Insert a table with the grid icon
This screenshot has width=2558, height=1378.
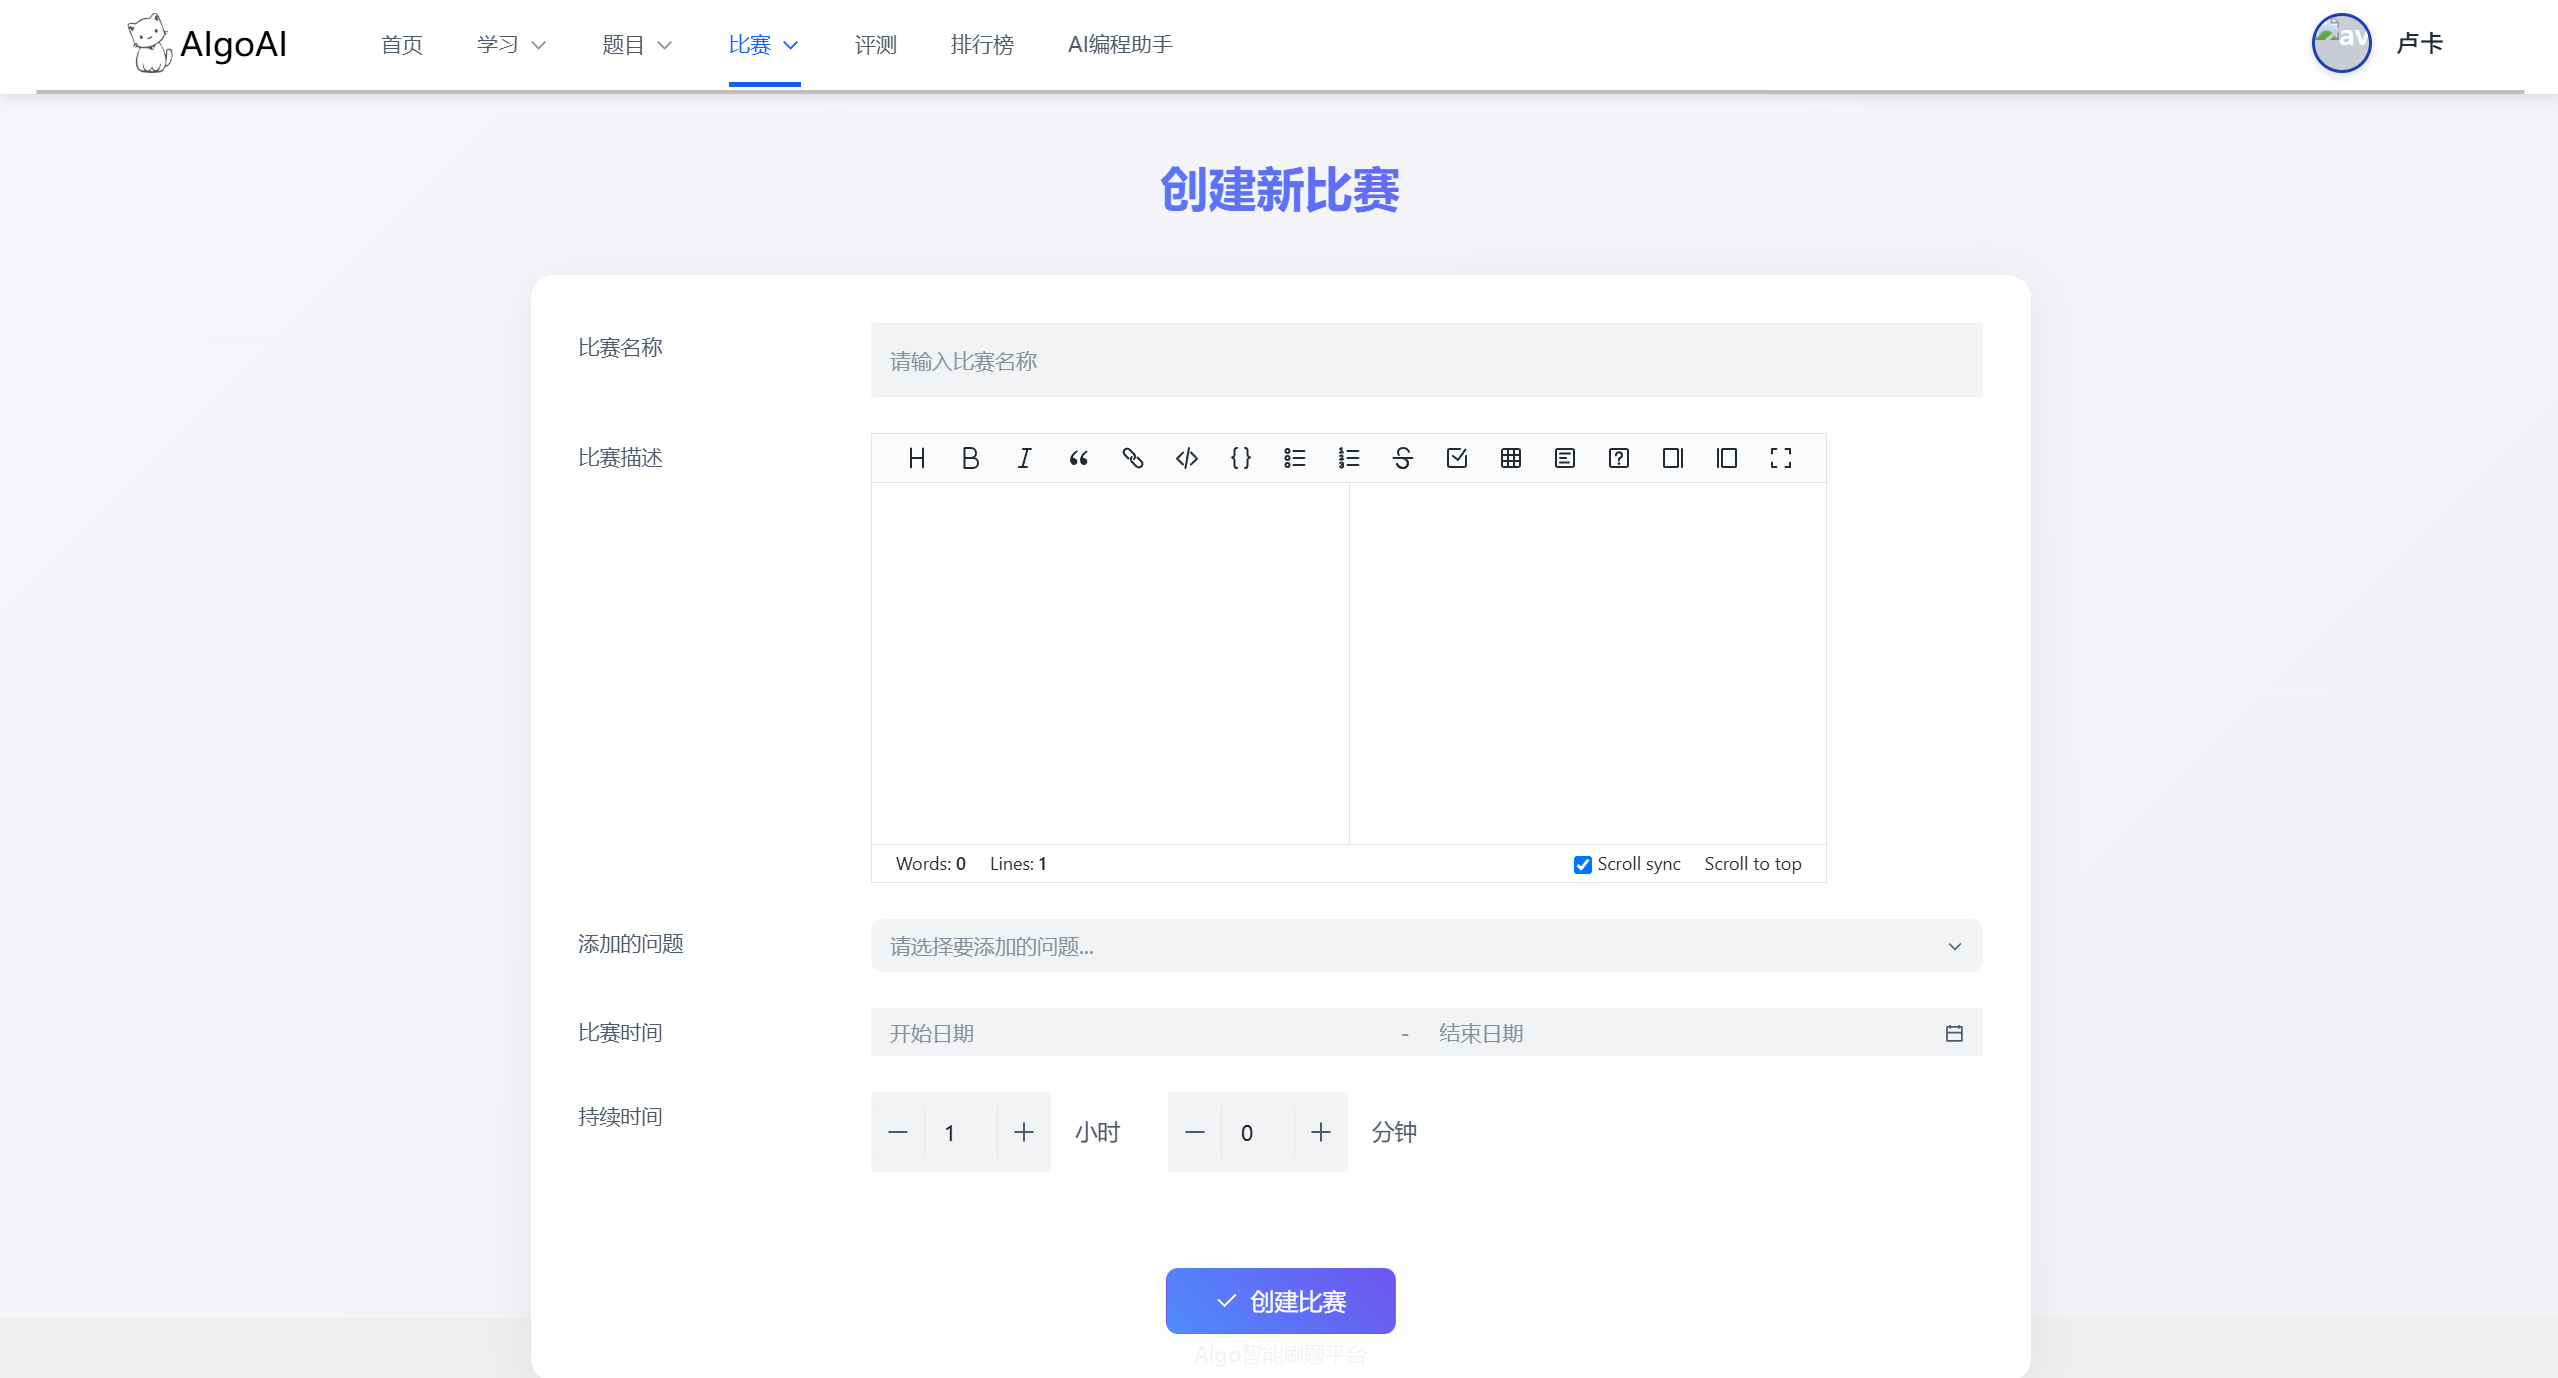point(1510,458)
